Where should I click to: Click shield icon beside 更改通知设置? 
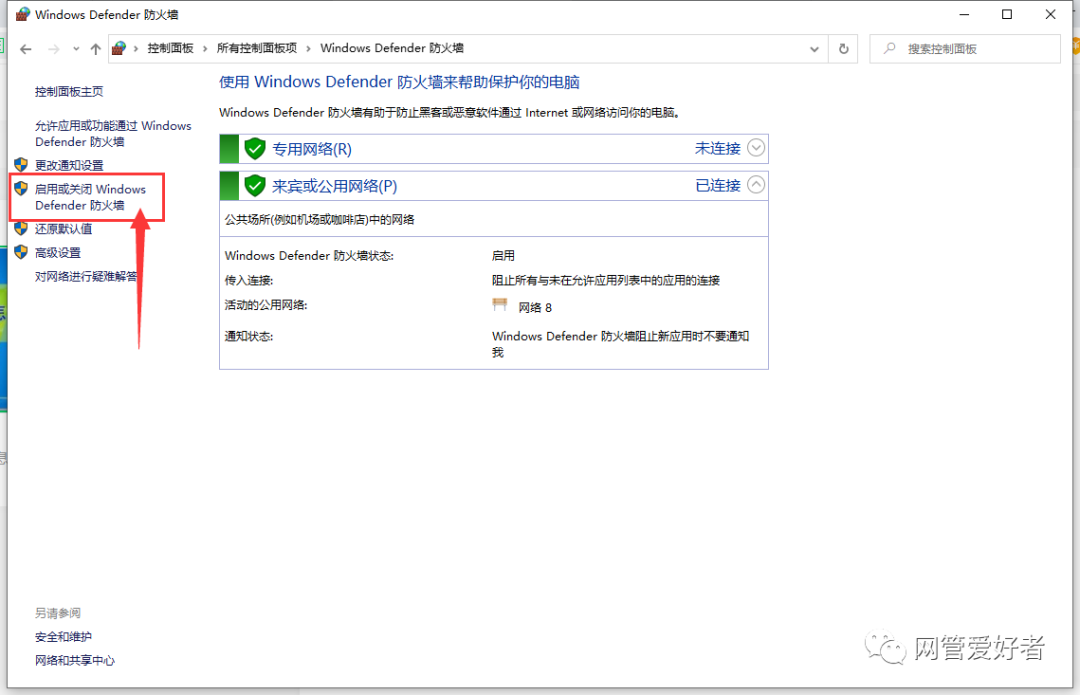click(21, 165)
